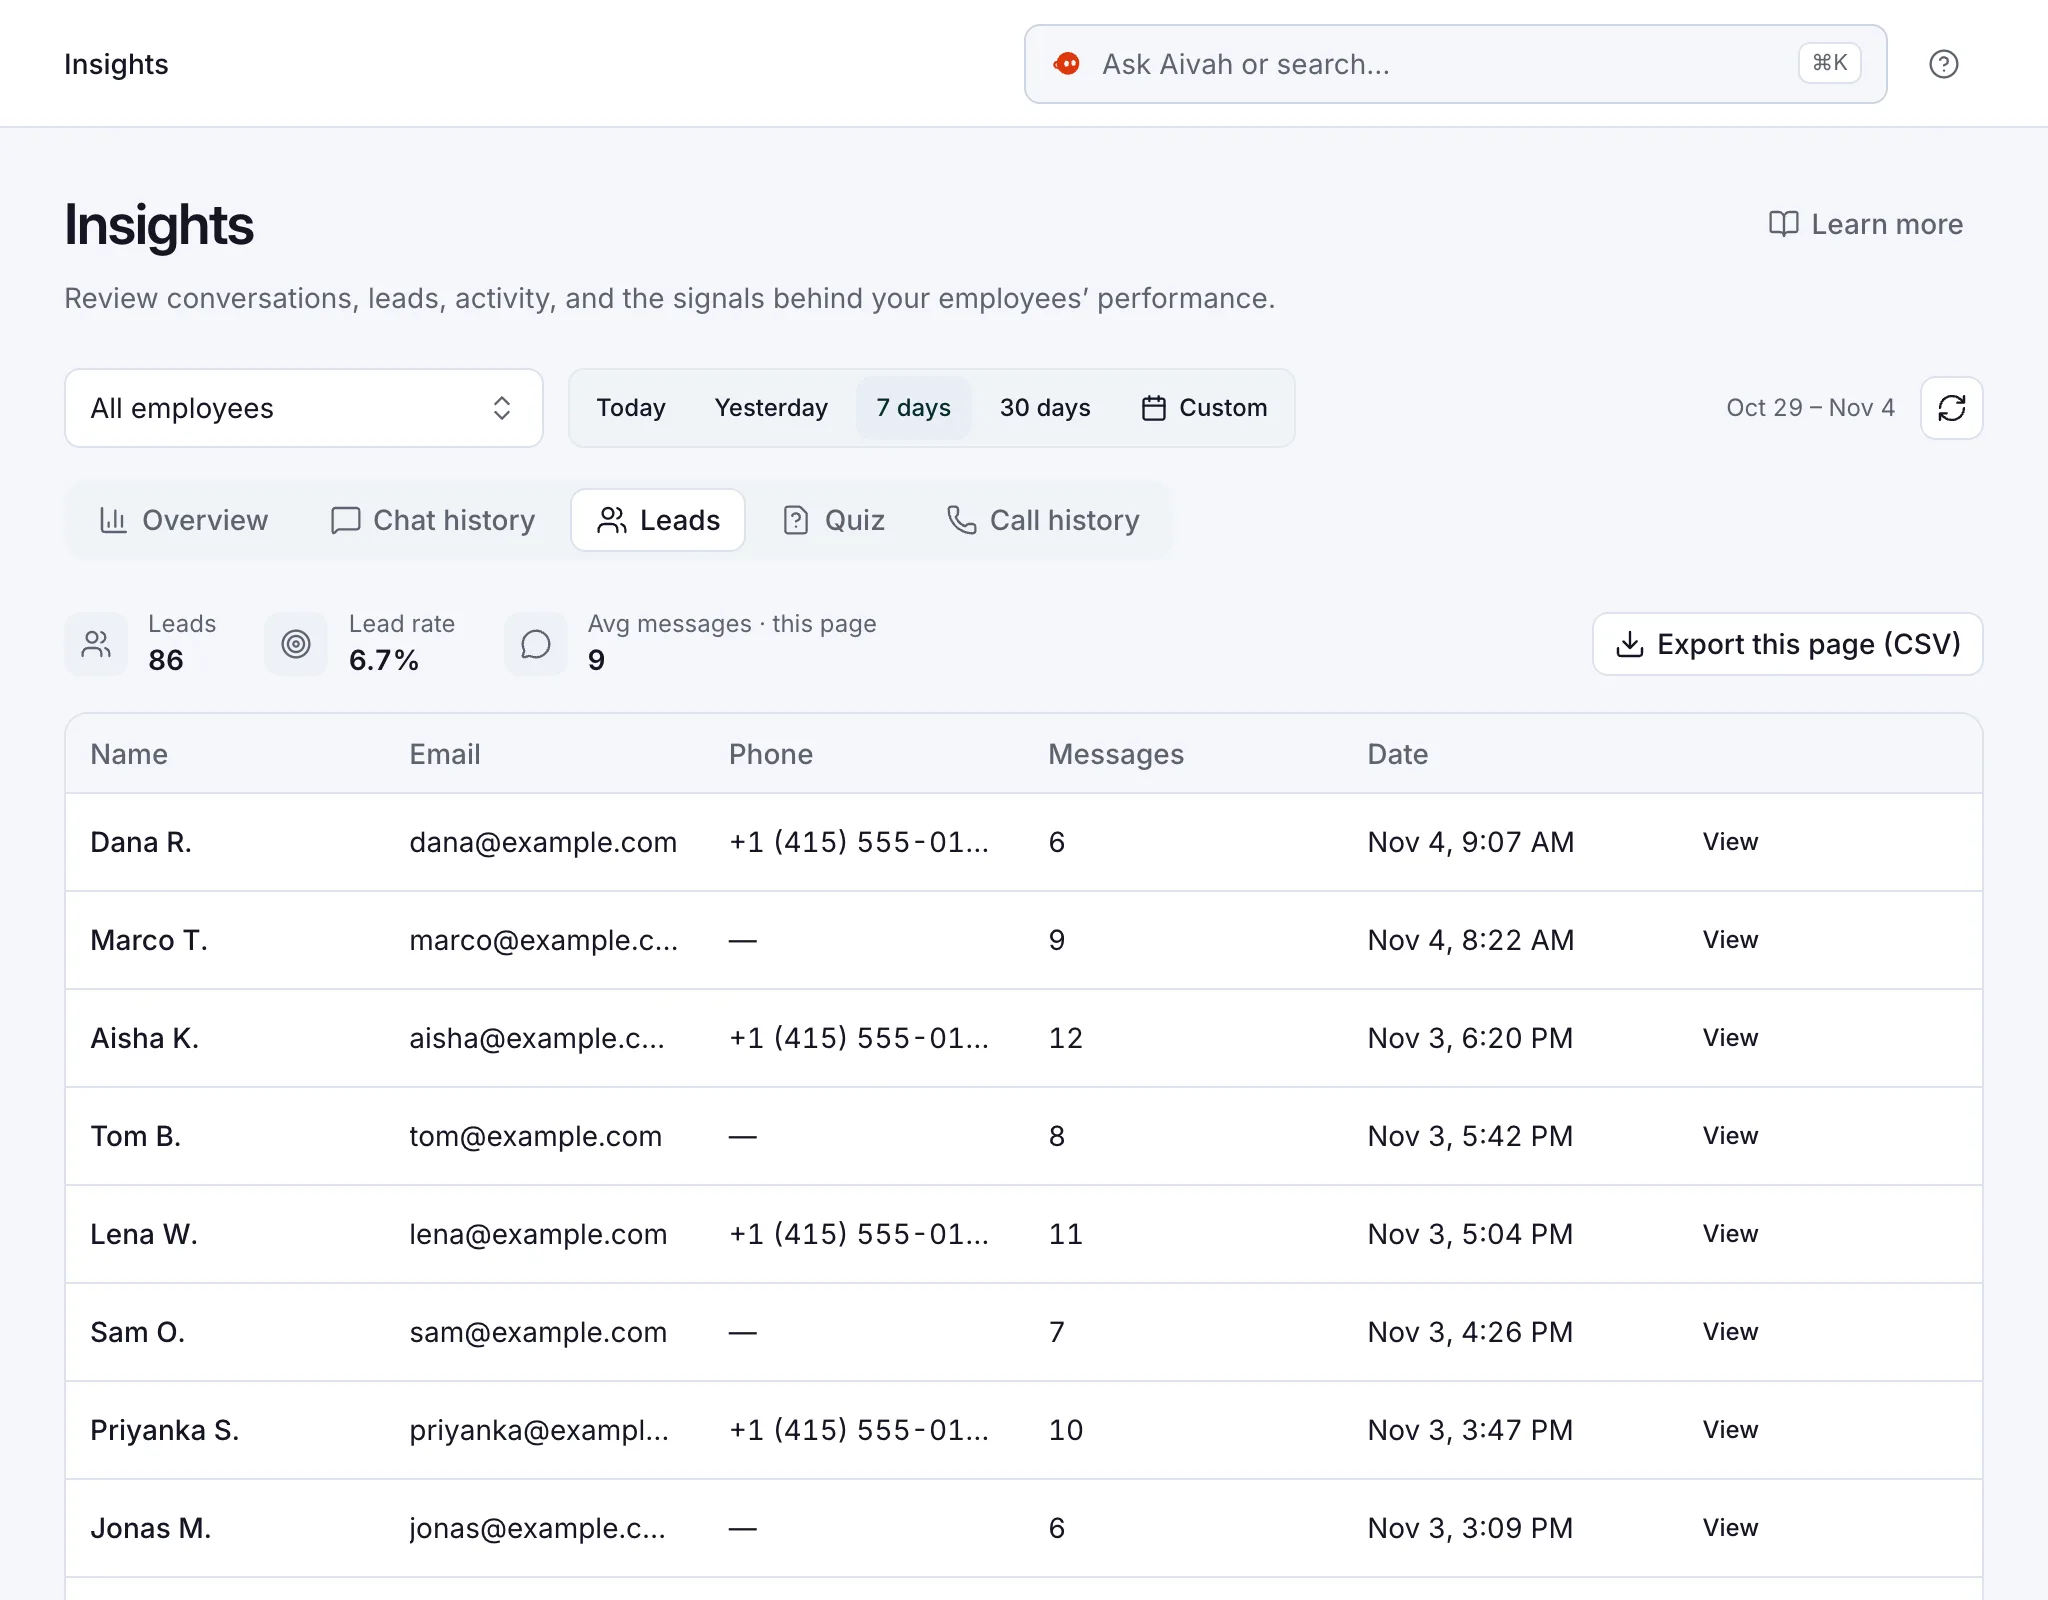2048x1600 pixels.
Task: Click the dana@example.com email cell
Action: [x=543, y=842]
